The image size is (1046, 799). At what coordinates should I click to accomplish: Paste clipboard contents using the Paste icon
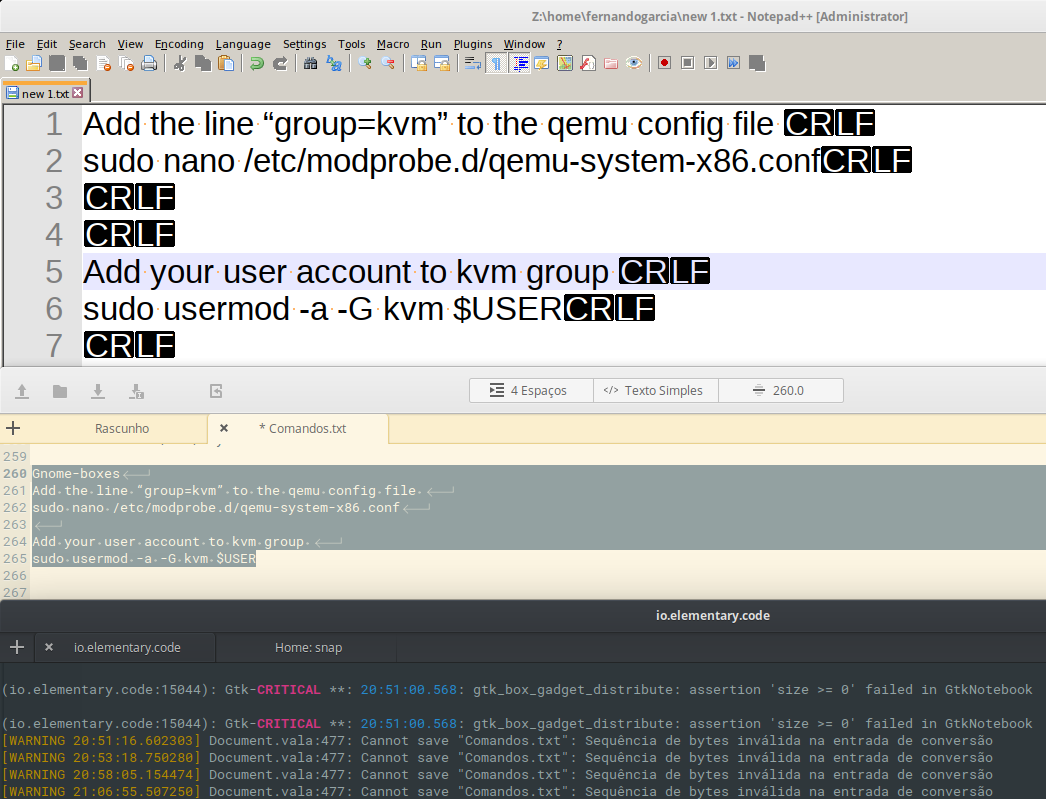pos(228,63)
